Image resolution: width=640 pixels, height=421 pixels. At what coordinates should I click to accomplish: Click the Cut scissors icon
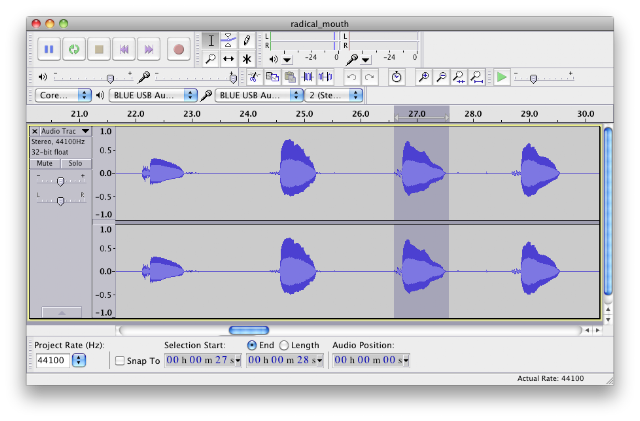254,77
